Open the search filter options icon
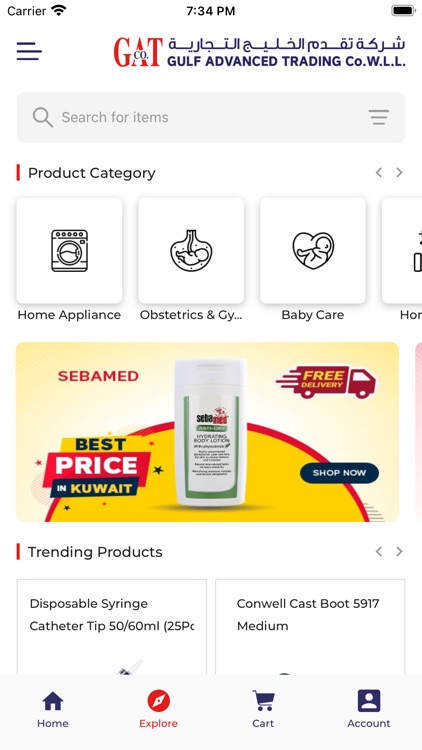Image resolution: width=422 pixels, height=750 pixels. click(378, 117)
